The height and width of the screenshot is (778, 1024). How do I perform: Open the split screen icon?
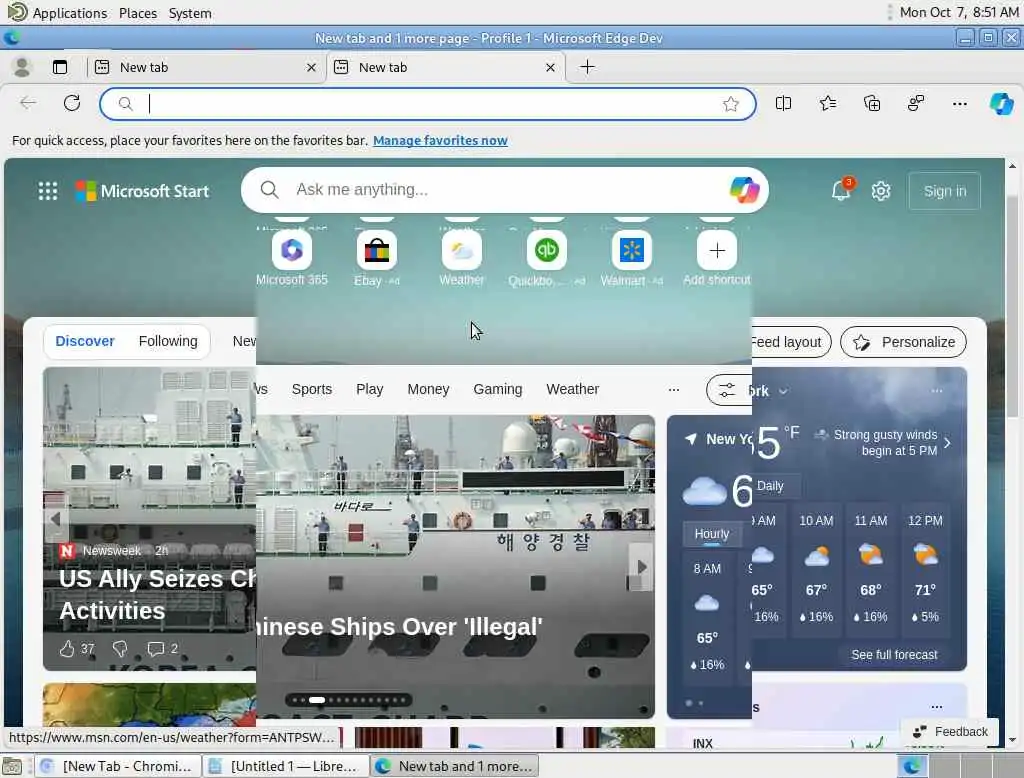[x=783, y=103]
